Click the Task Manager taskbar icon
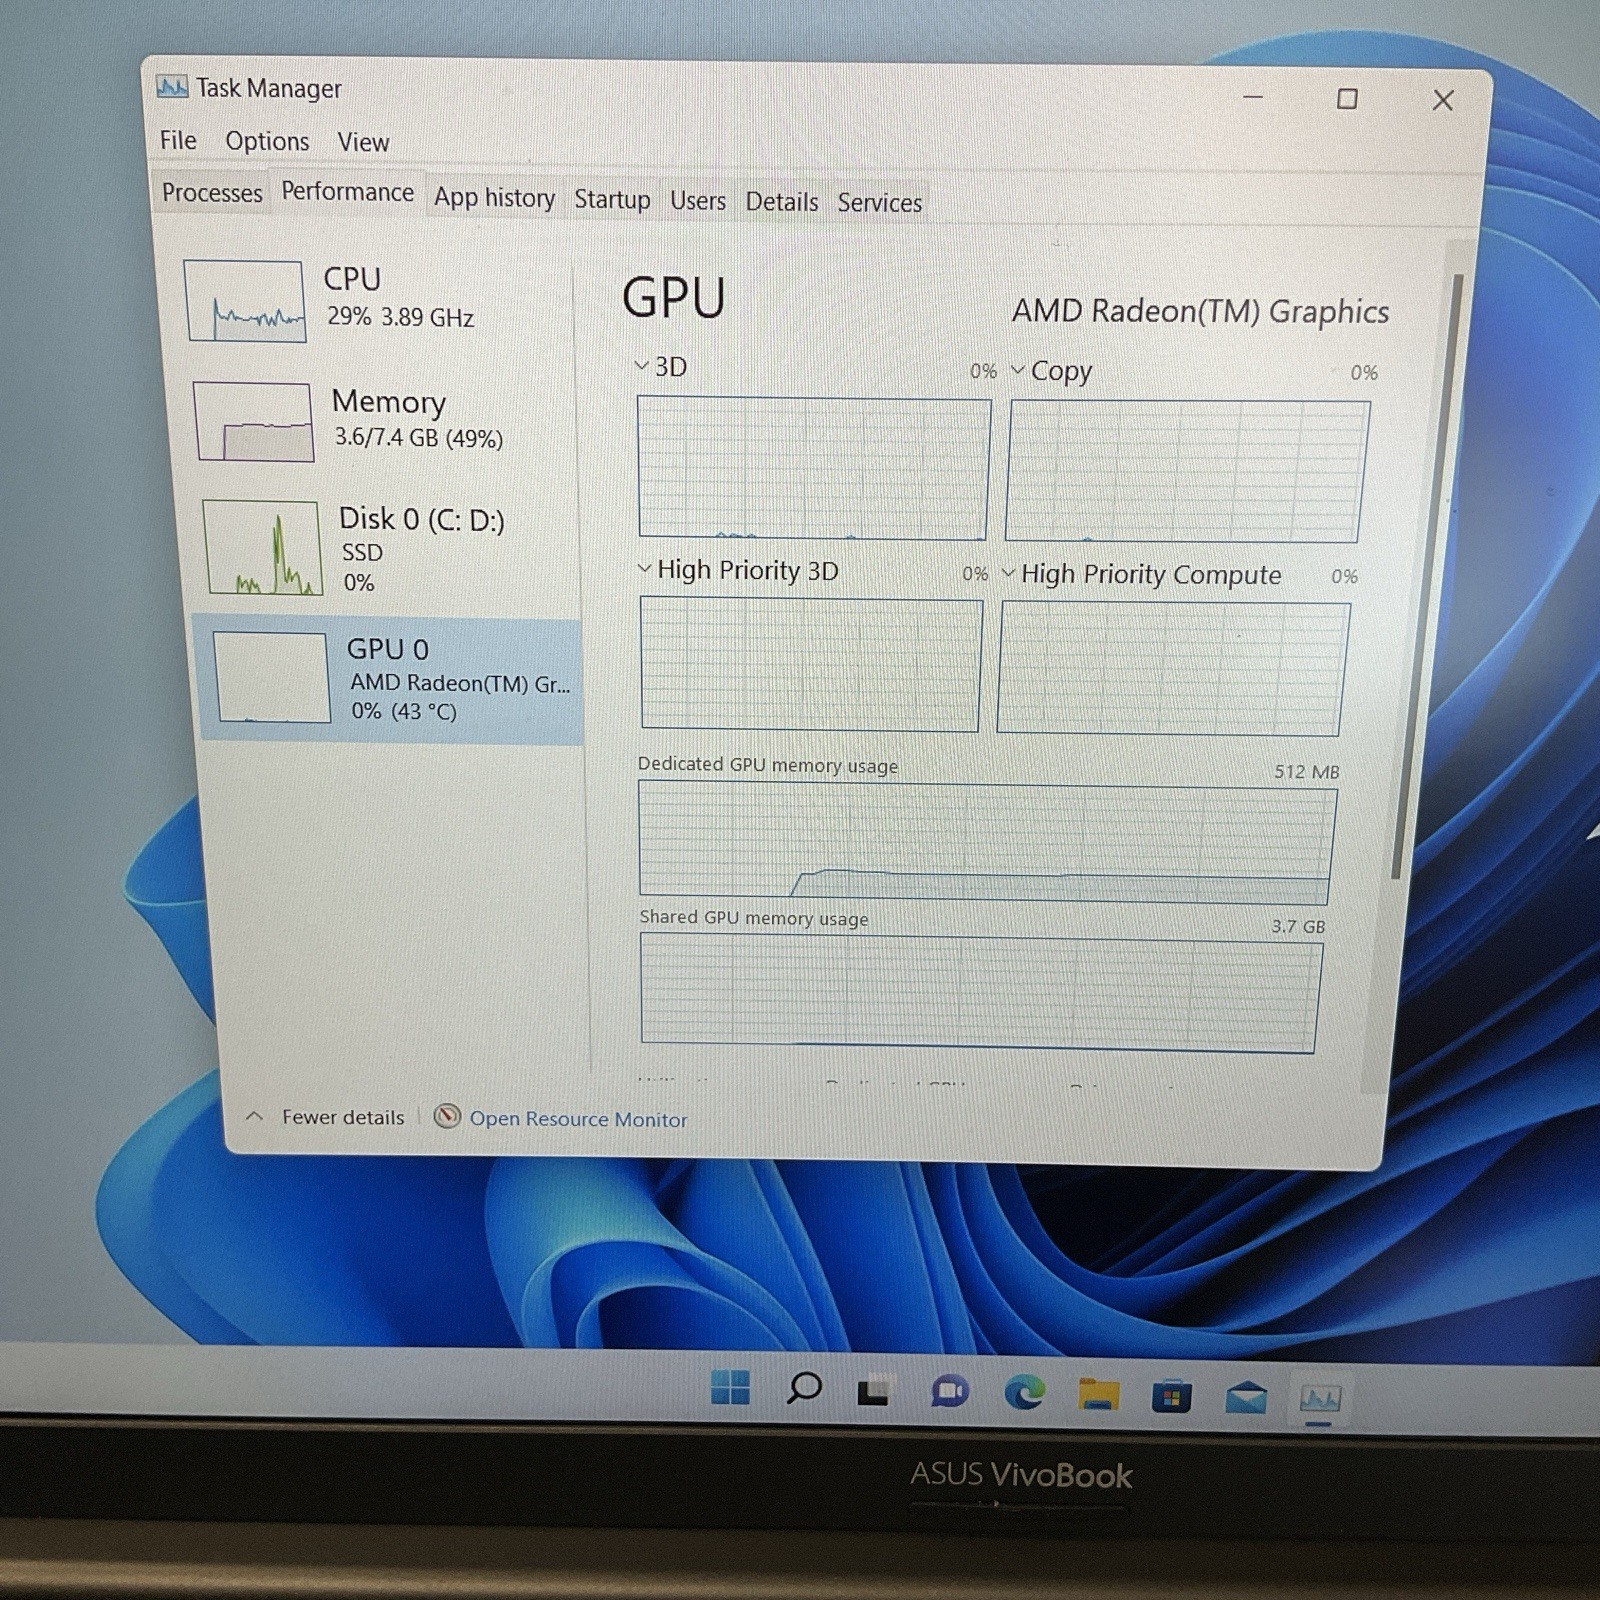1600x1600 pixels. tap(1320, 1398)
